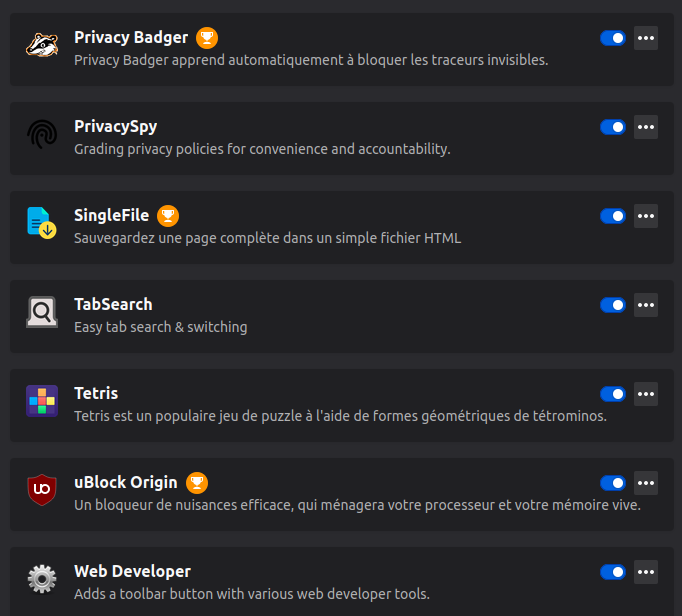Open the more options menu for PrivacySpy

pos(646,127)
